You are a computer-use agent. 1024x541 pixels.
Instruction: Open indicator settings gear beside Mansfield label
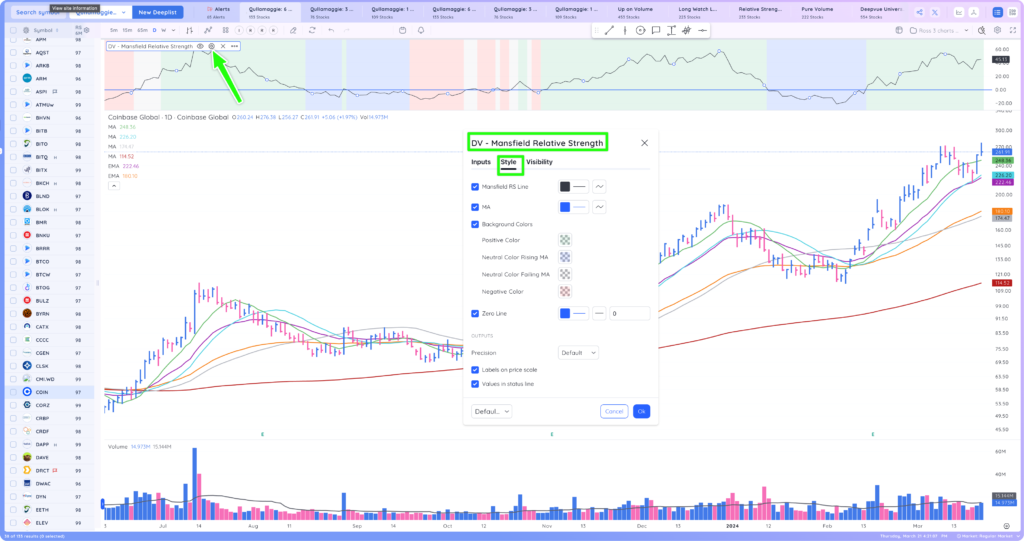[x=211, y=46]
